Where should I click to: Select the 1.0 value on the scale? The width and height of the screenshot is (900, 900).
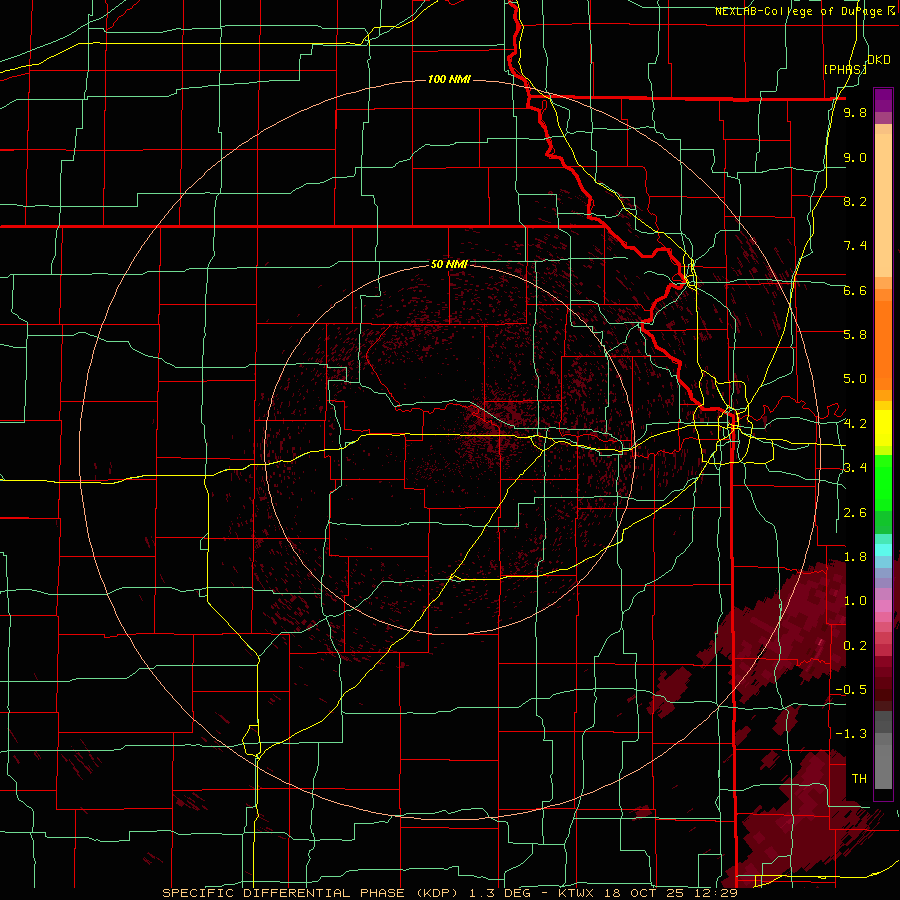coord(855,601)
